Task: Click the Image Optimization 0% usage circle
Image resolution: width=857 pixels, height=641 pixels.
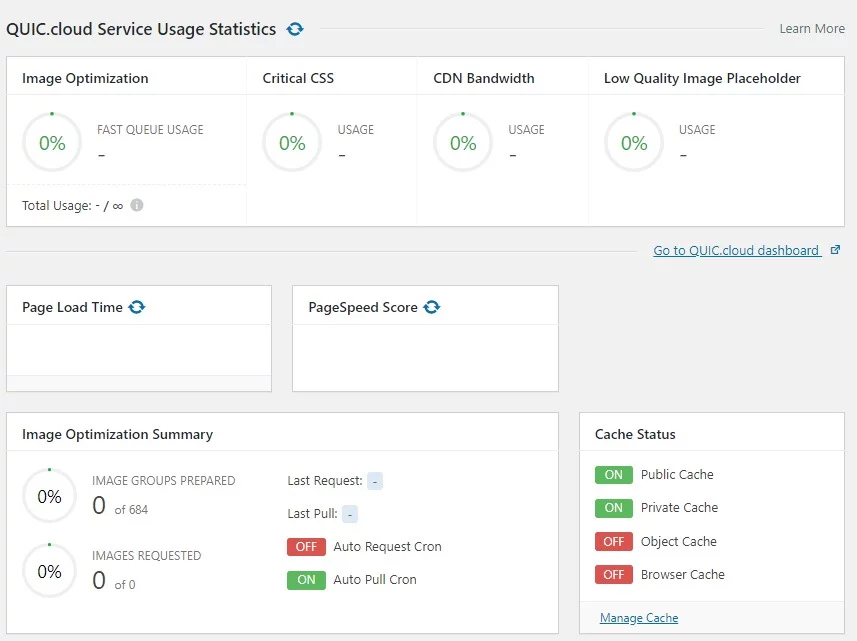Action: click(x=52, y=142)
